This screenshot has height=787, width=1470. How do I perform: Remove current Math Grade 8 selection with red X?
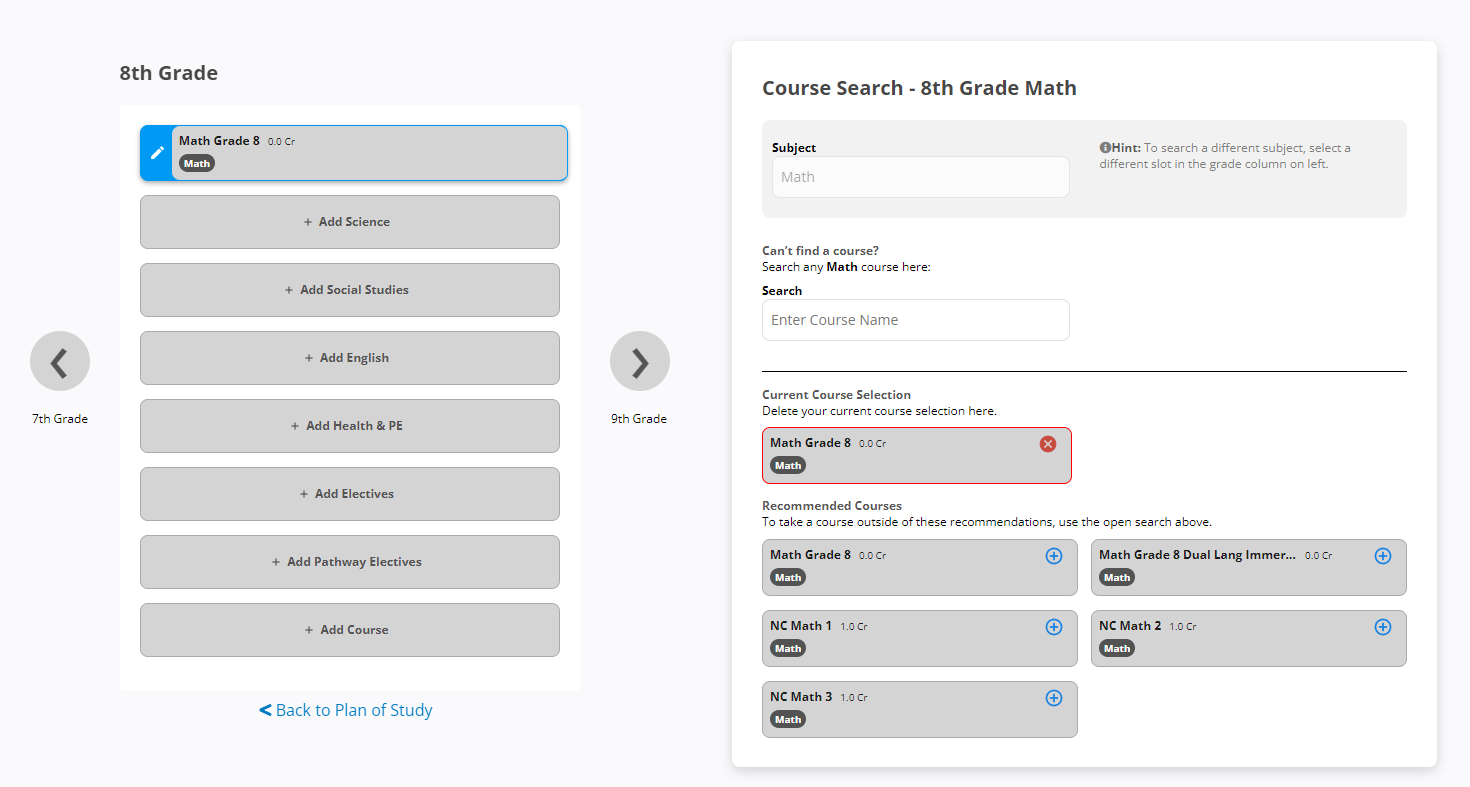point(1048,444)
